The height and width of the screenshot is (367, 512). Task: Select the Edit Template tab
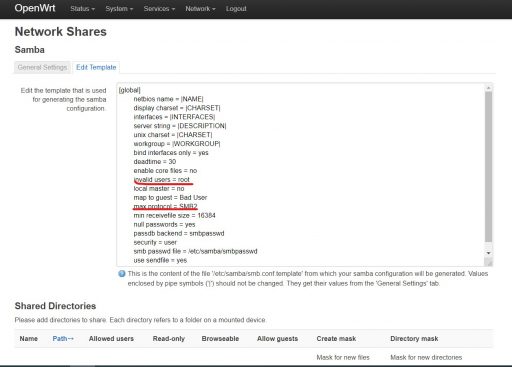click(x=96, y=67)
